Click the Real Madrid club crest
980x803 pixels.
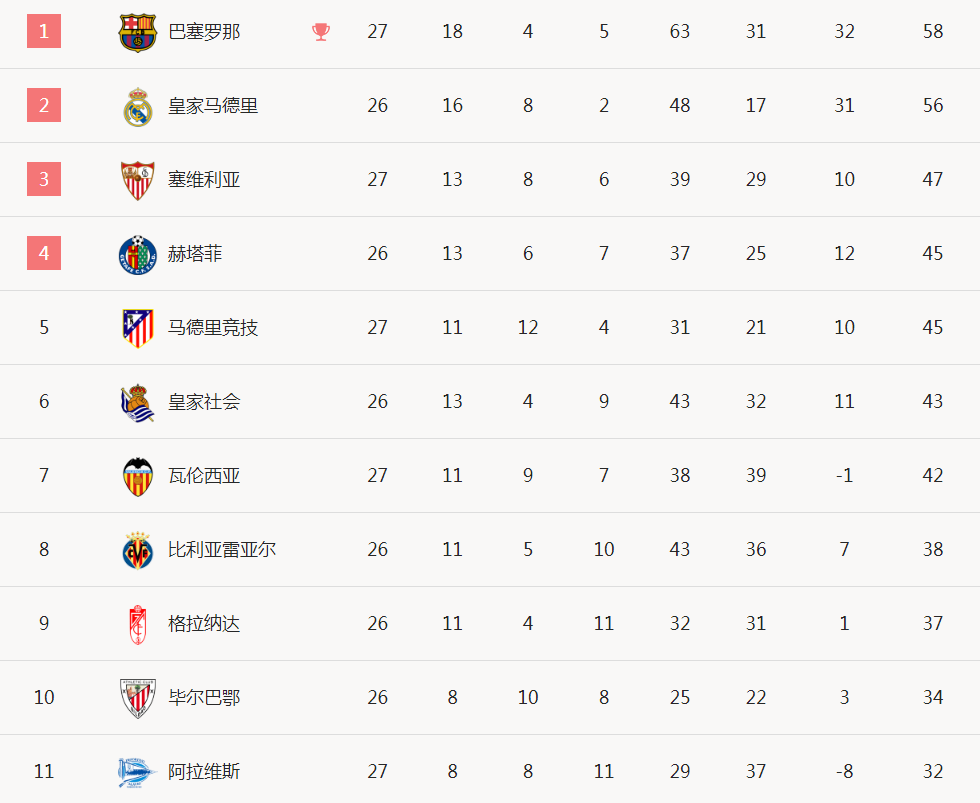click(x=138, y=107)
